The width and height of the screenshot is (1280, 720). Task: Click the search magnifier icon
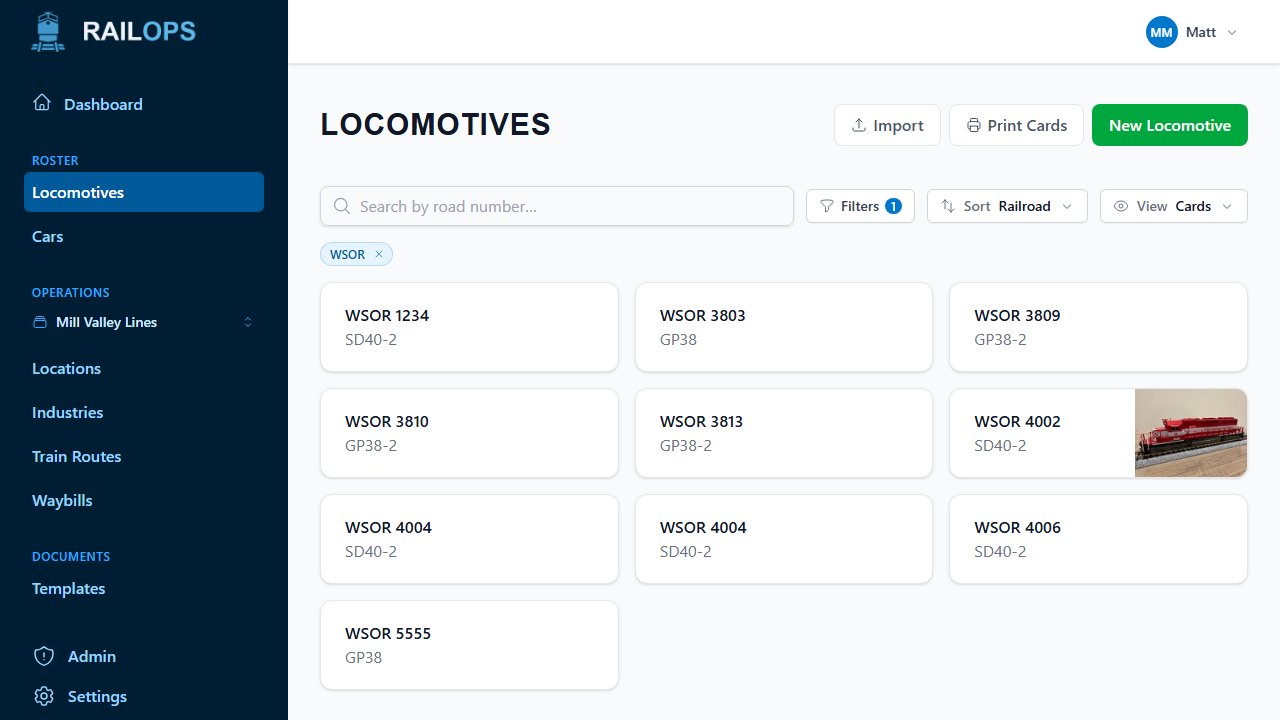(x=342, y=206)
